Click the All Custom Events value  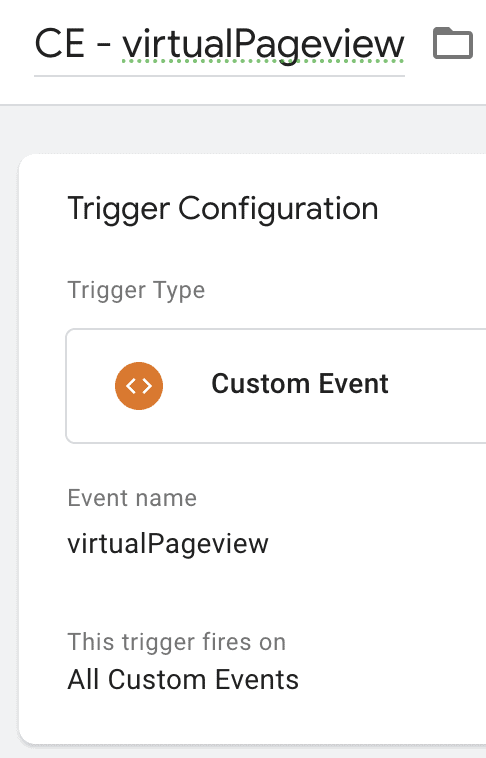(x=183, y=680)
